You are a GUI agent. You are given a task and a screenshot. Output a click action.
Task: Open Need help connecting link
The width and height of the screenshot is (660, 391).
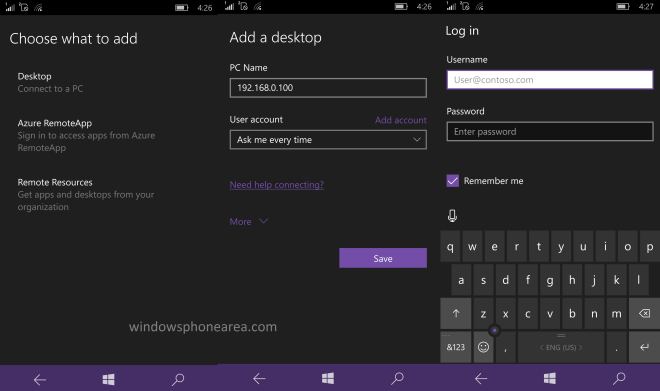(277, 185)
